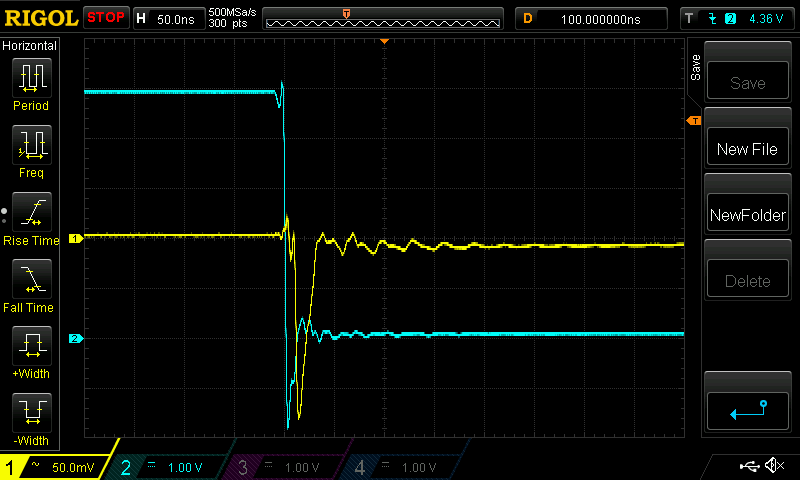Click the orange trigger level marker T
The height and width of the screenshot is (480, 800).
pos(694,120)
